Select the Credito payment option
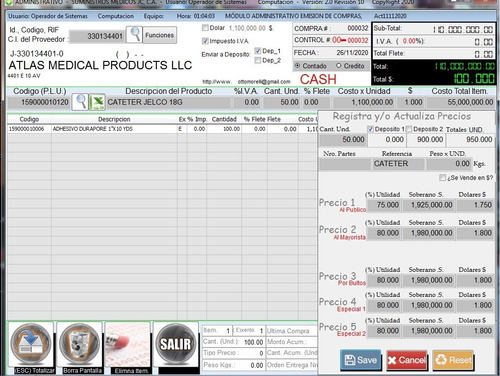Viewport: 500px width, 376px height. [339, 66]
